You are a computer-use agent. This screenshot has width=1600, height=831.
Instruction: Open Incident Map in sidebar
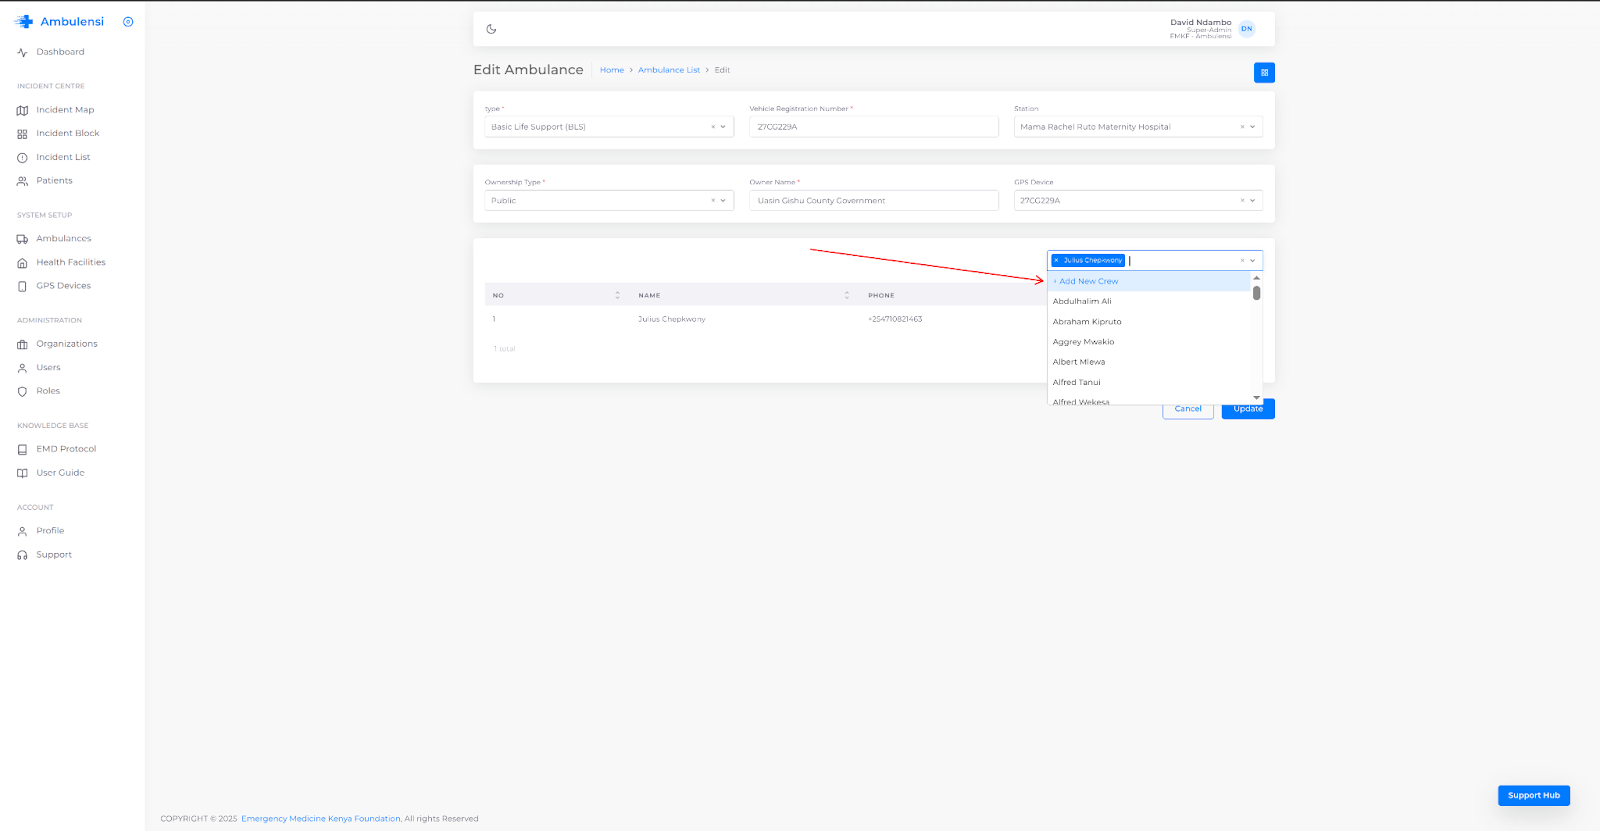(x=65, y=110)
